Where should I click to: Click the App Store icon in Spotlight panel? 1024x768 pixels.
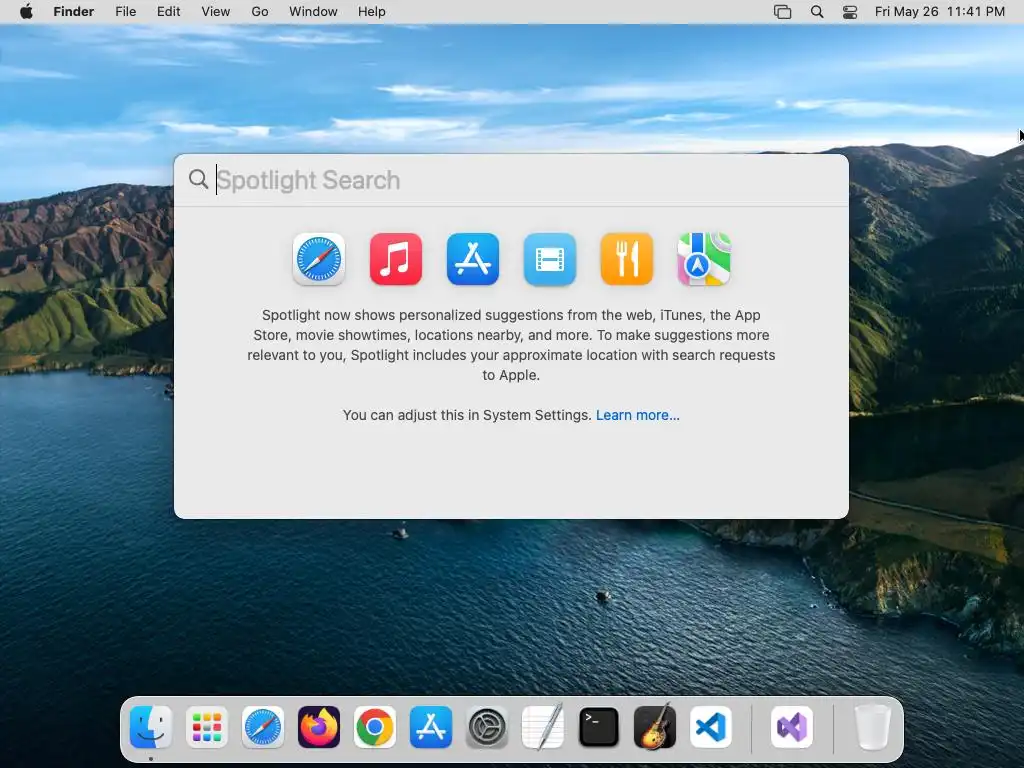point(473,259)
